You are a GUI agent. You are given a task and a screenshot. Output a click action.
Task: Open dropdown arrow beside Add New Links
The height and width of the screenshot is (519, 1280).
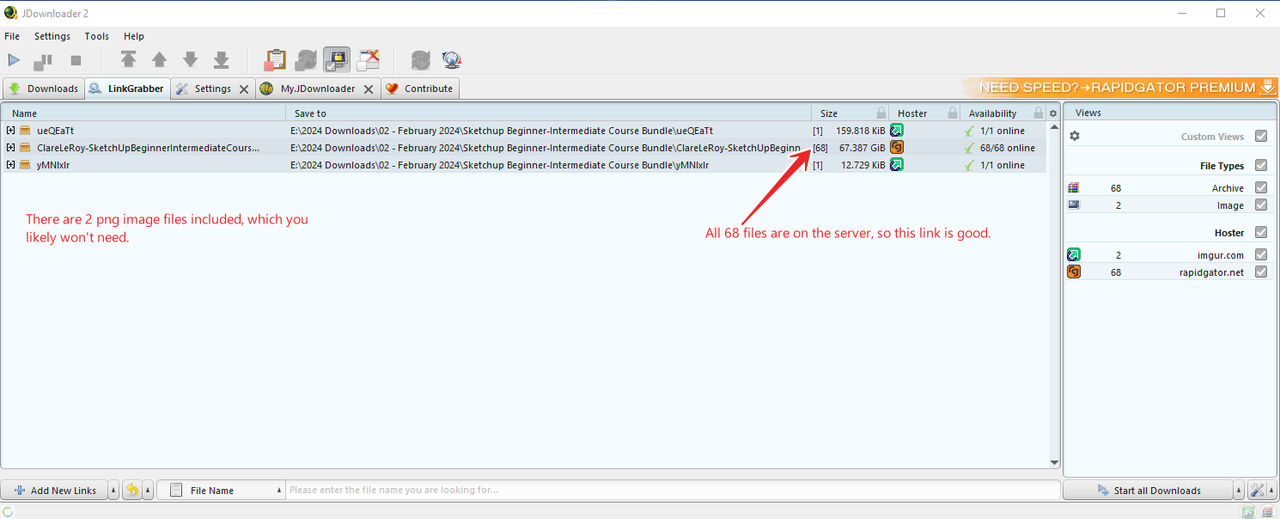[x=113, y=490]
